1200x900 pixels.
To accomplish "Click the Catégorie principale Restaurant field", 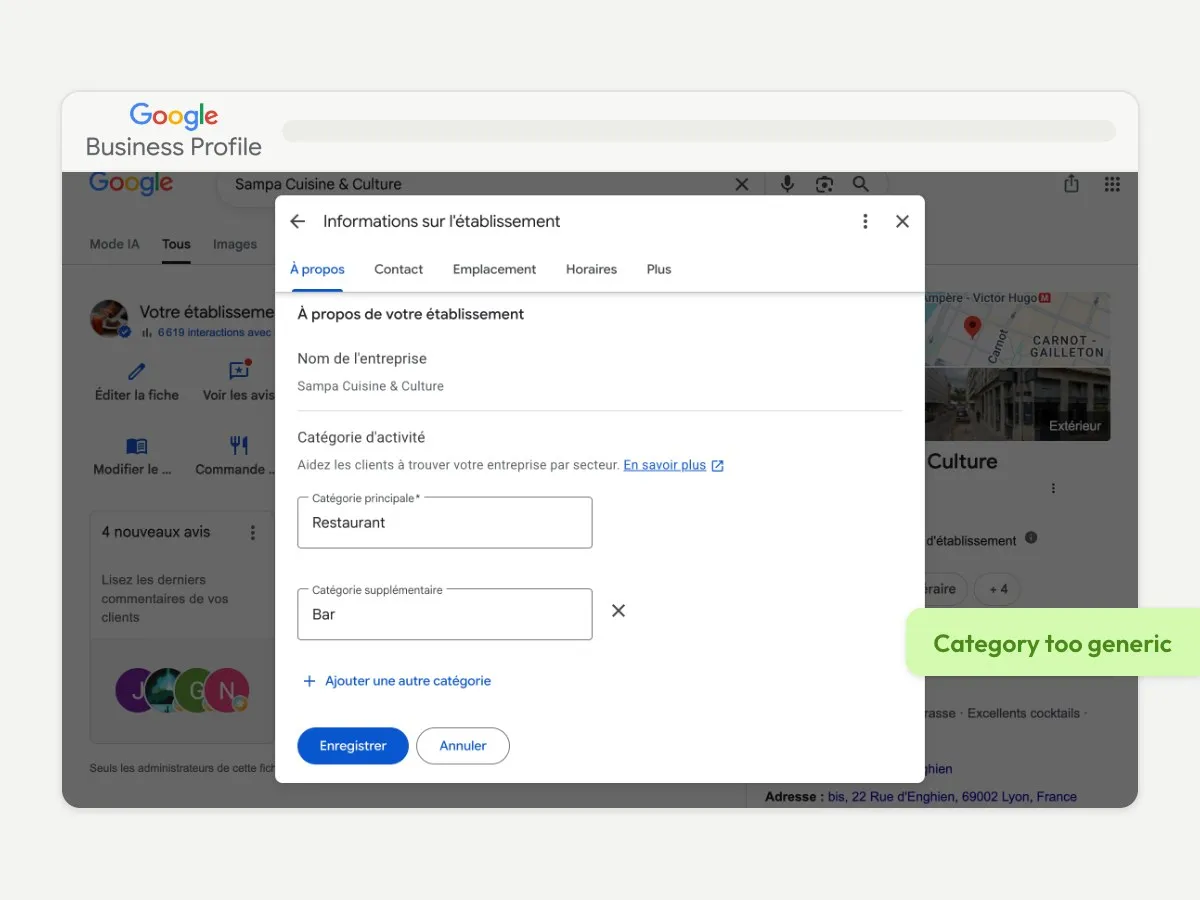I will (445, 522).
